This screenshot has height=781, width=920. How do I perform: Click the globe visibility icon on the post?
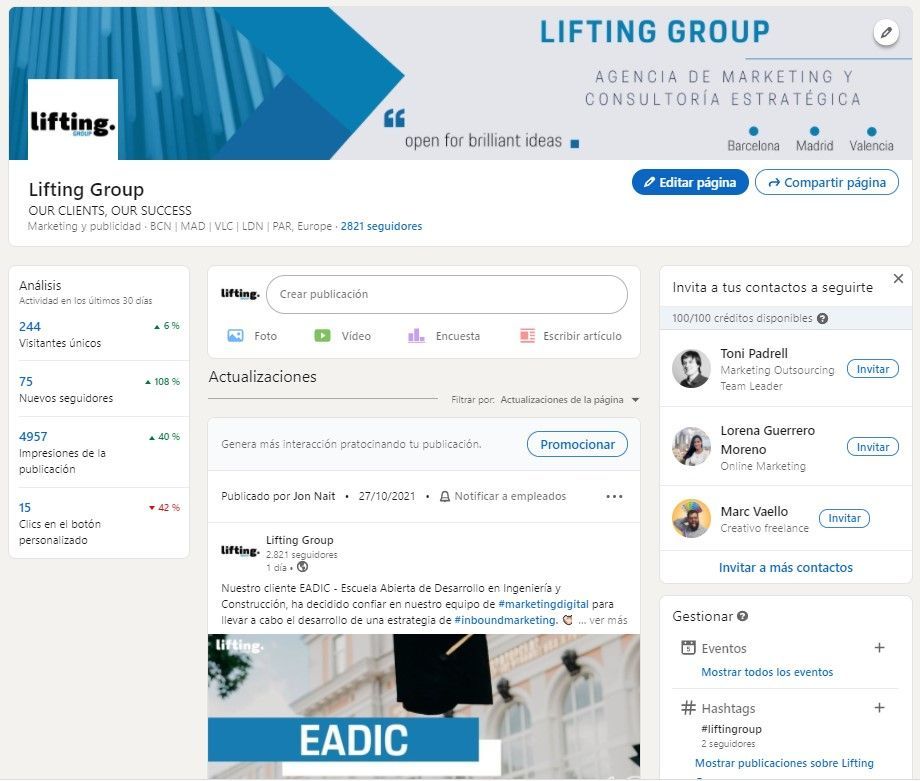[302, 567]
